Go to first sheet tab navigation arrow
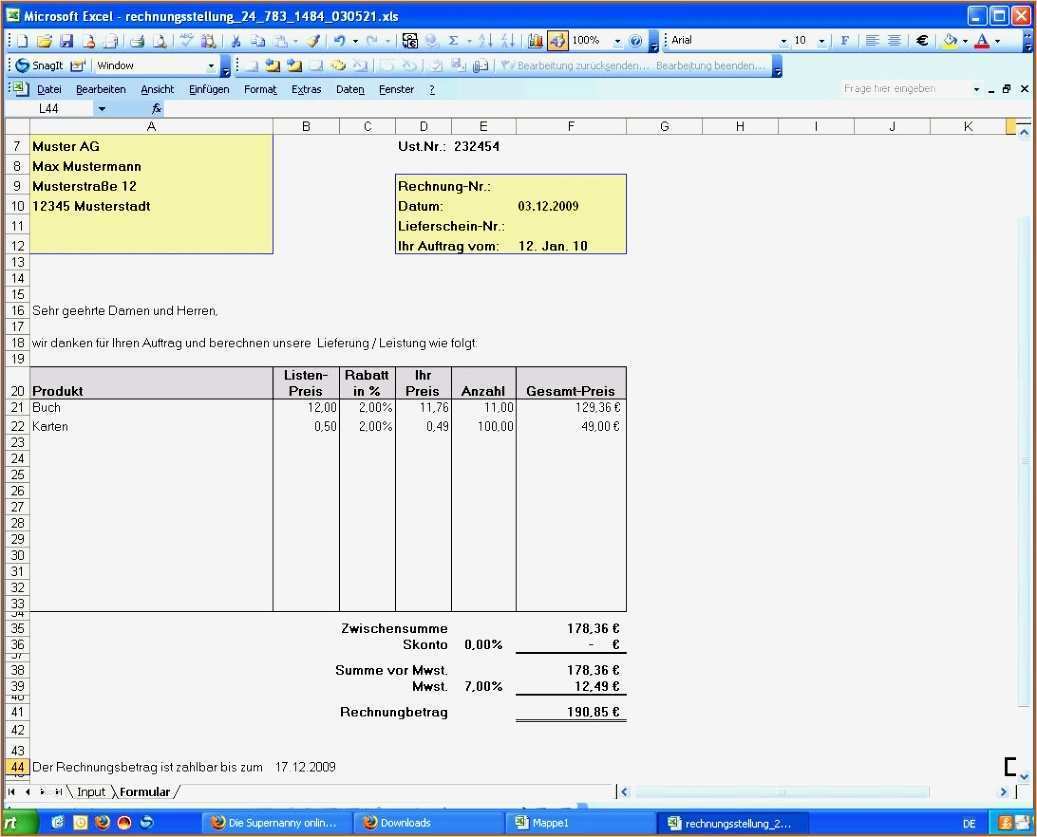Screen dimensions: 1037x837 click(x=11, y=791)
